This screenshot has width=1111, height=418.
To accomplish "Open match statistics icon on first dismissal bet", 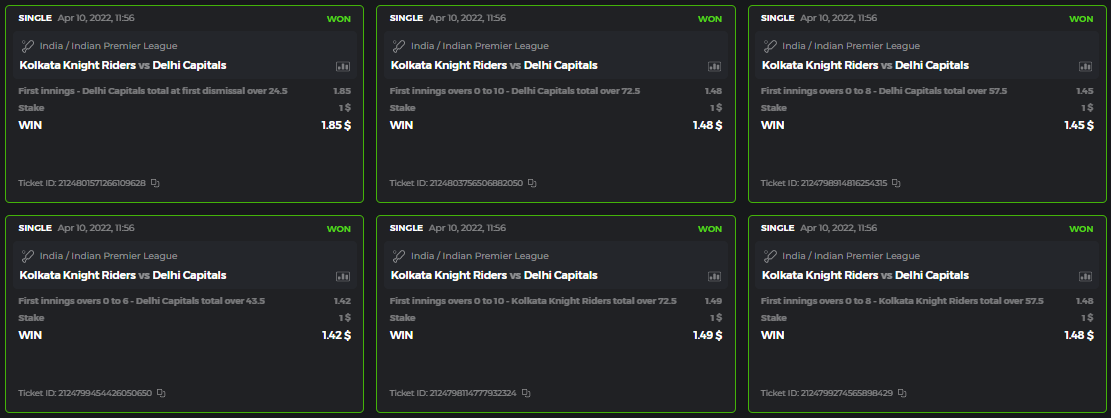I will pyautogui.click(x=343, y=66).
